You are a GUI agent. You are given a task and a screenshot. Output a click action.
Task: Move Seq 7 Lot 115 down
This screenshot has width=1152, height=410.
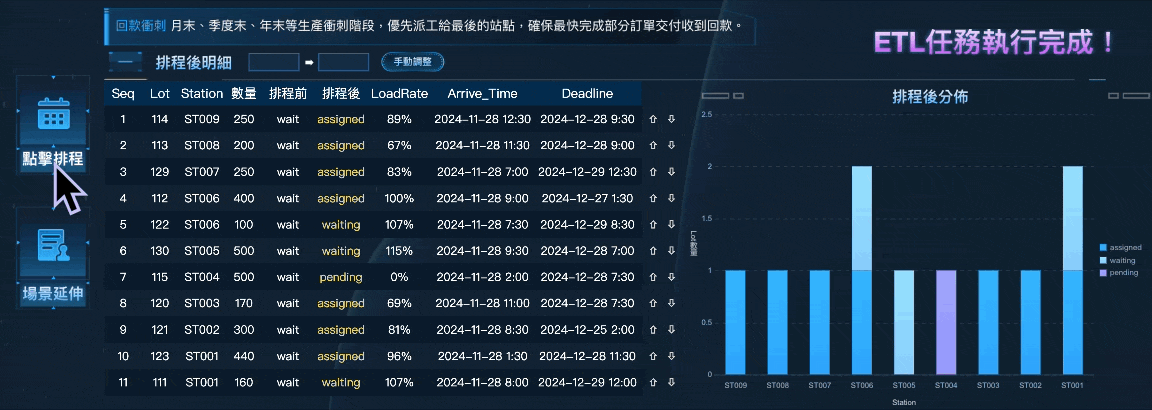(x=671, y=277)
